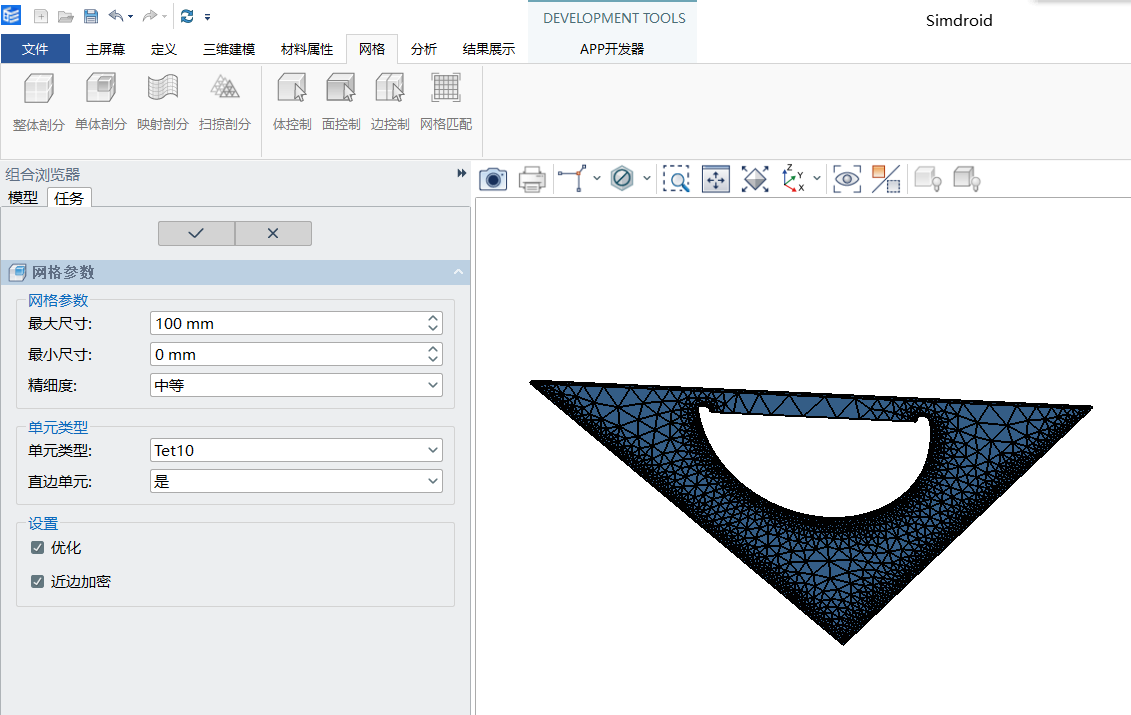Viewport: 1131px width, 715px height.
Task: Confirm mesh settings with checkmark button
Action: 196,233
